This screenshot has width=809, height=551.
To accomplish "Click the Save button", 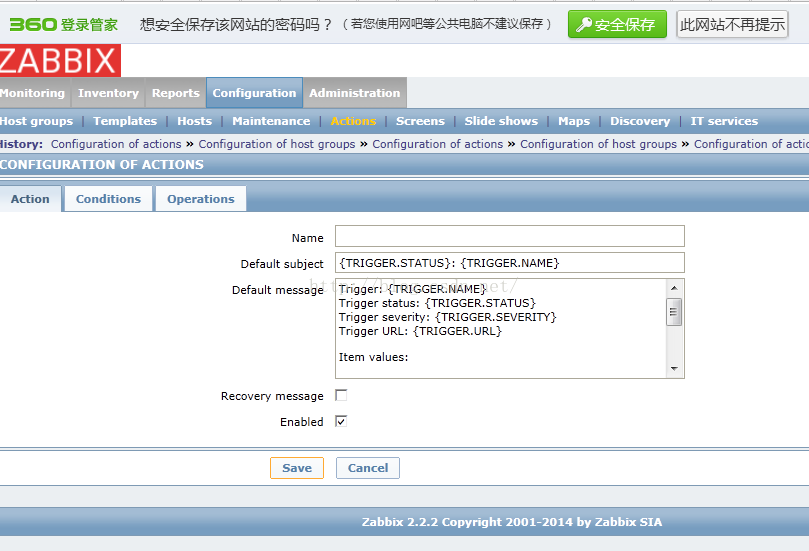I will pos(297,468).
